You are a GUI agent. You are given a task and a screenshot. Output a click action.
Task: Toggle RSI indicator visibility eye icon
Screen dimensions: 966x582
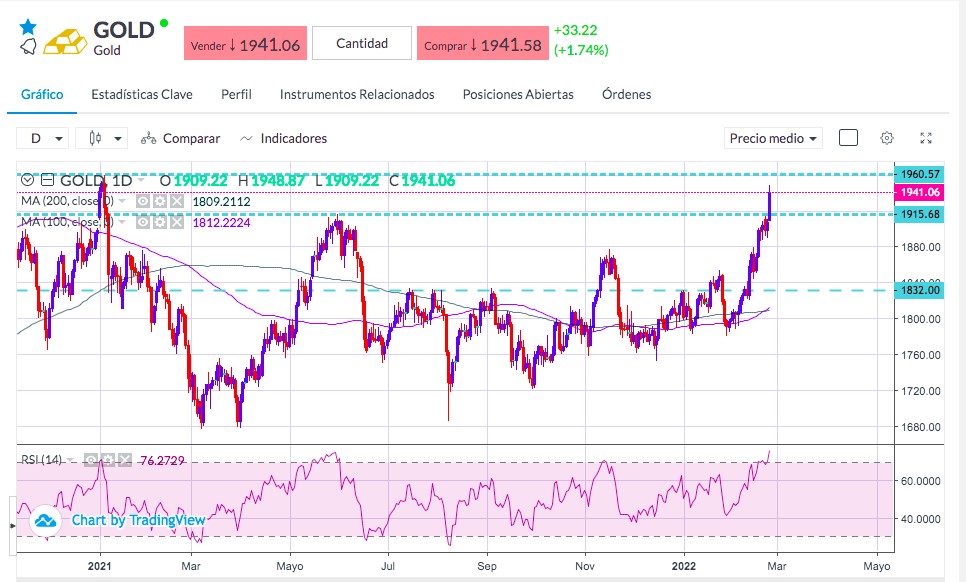(91, 460)
